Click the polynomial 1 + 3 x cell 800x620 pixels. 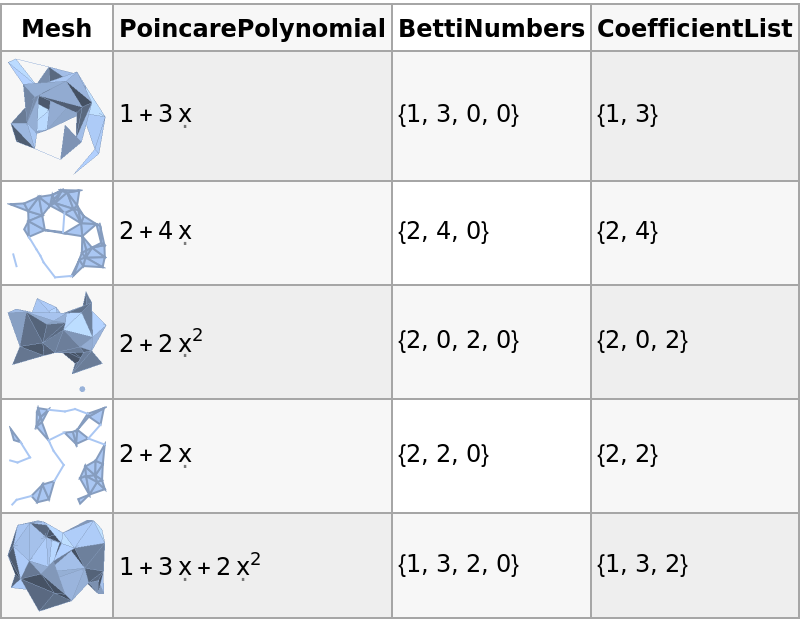(x=155, y=115)
